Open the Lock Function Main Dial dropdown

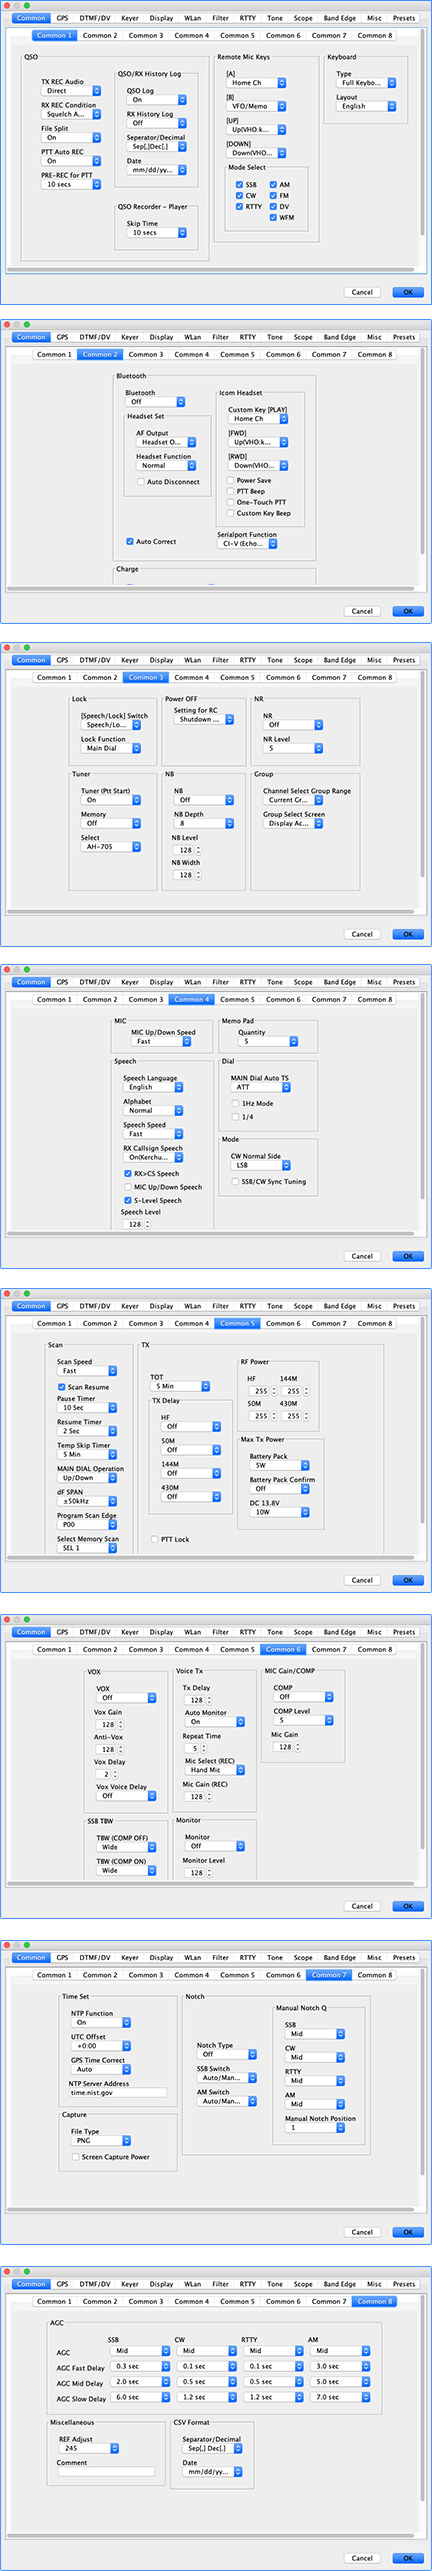click(111, 748)
